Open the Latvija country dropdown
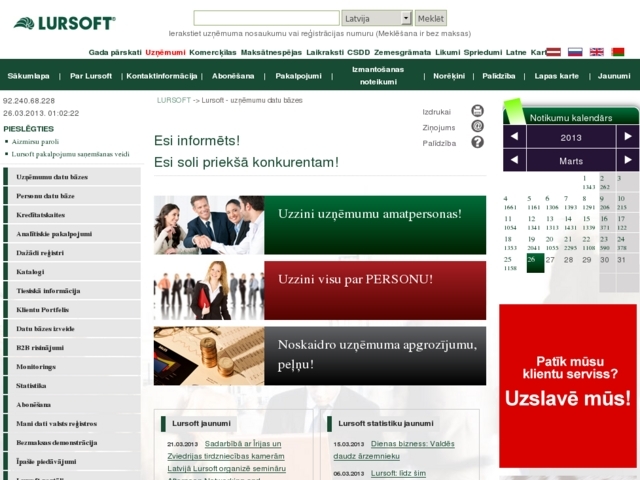The width and height of the screenshot is (640, 480). point(377,18)
